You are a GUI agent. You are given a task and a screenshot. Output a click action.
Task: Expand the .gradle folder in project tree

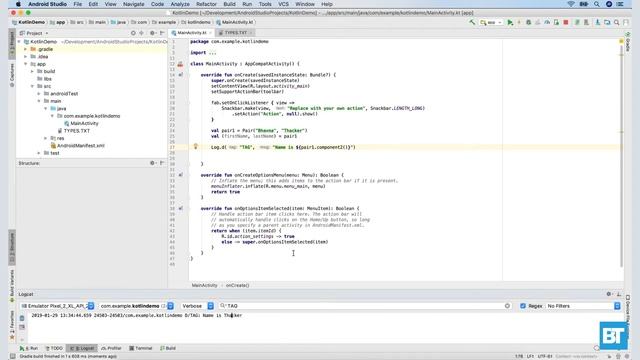click(x=26, y=49)
